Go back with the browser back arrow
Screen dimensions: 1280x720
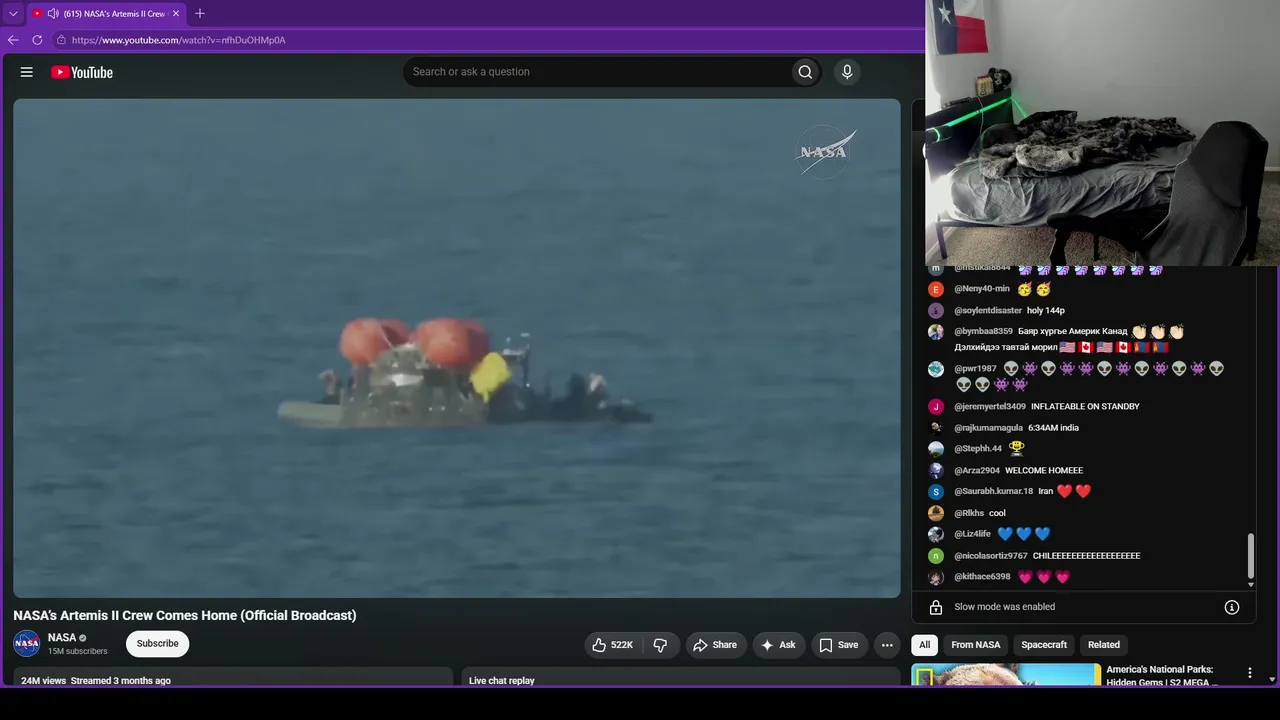click(13, 40)
